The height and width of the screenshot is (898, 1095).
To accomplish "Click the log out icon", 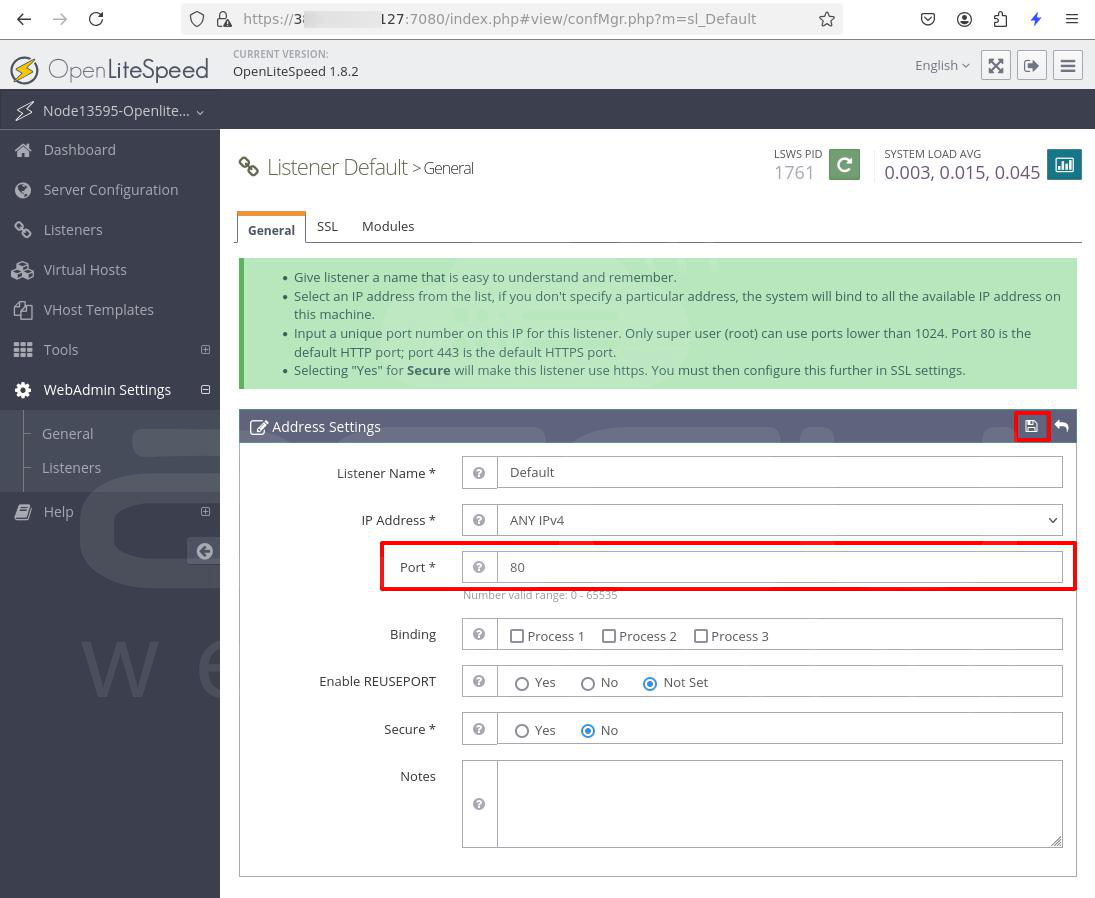I will [1031, 66].
